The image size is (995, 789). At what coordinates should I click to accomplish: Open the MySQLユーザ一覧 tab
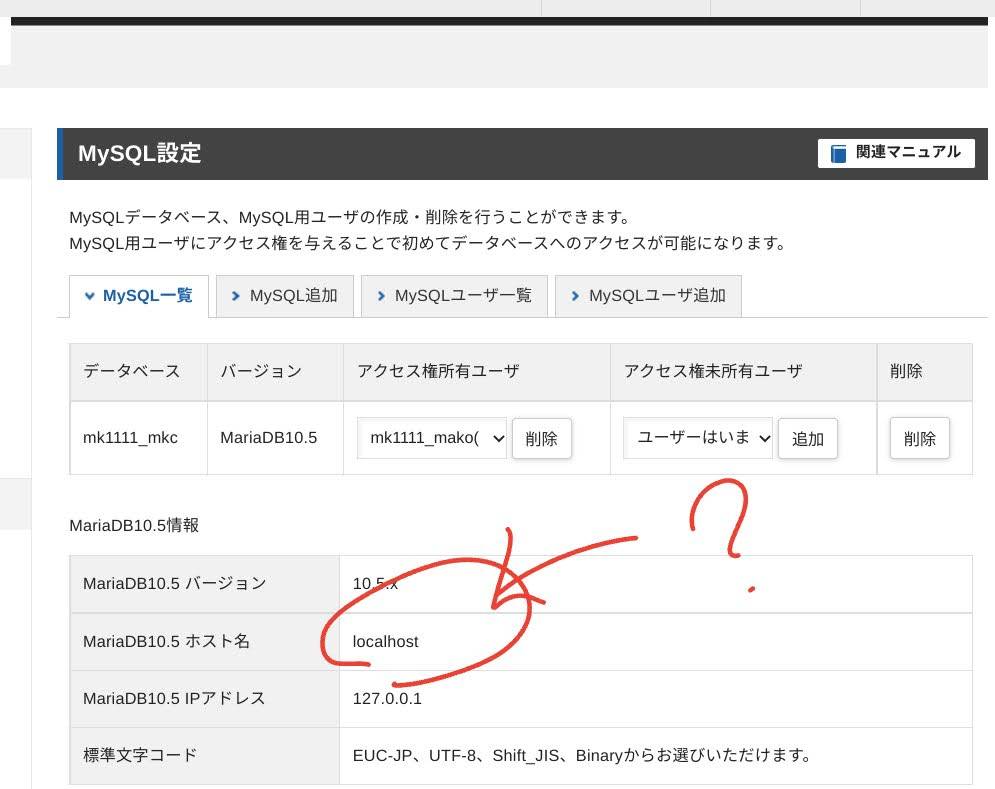pos(454,296)
